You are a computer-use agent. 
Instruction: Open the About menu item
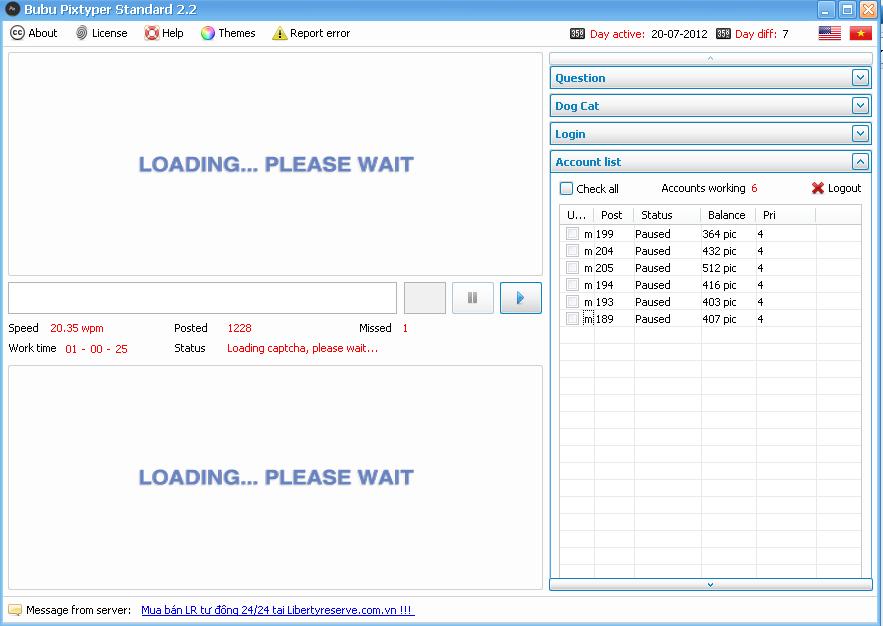[x=18, y=33]
